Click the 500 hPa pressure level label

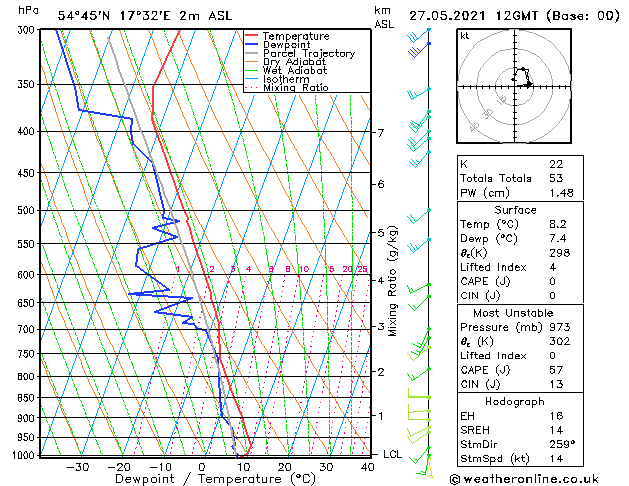tap(28, 211)
